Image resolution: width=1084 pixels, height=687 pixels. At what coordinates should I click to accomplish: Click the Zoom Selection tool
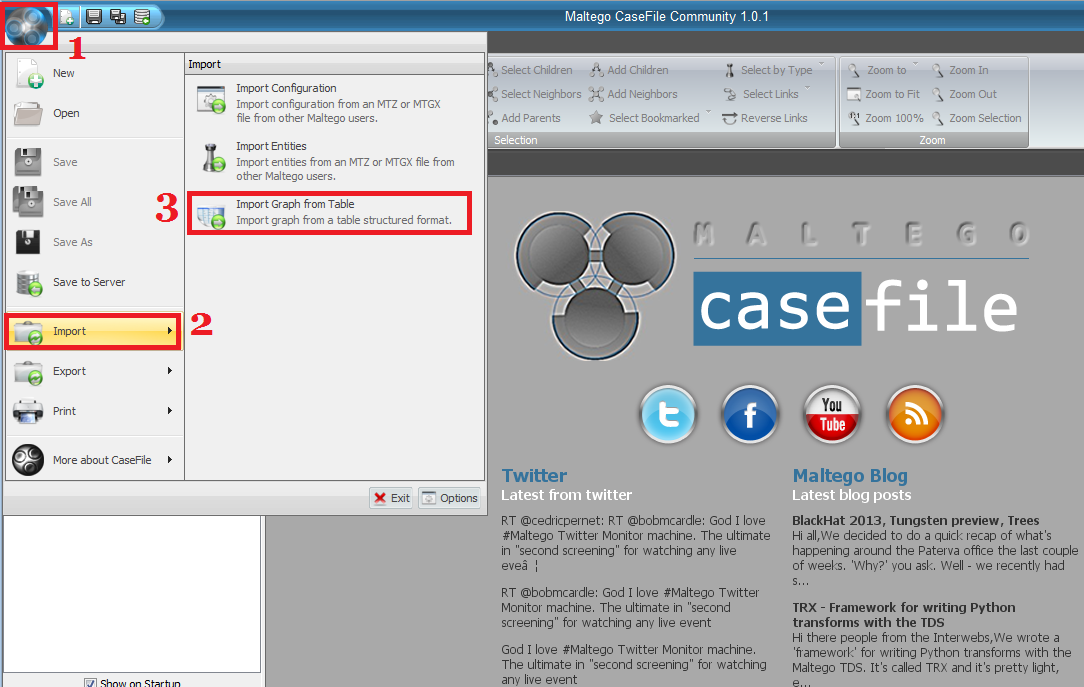(976, 118)
